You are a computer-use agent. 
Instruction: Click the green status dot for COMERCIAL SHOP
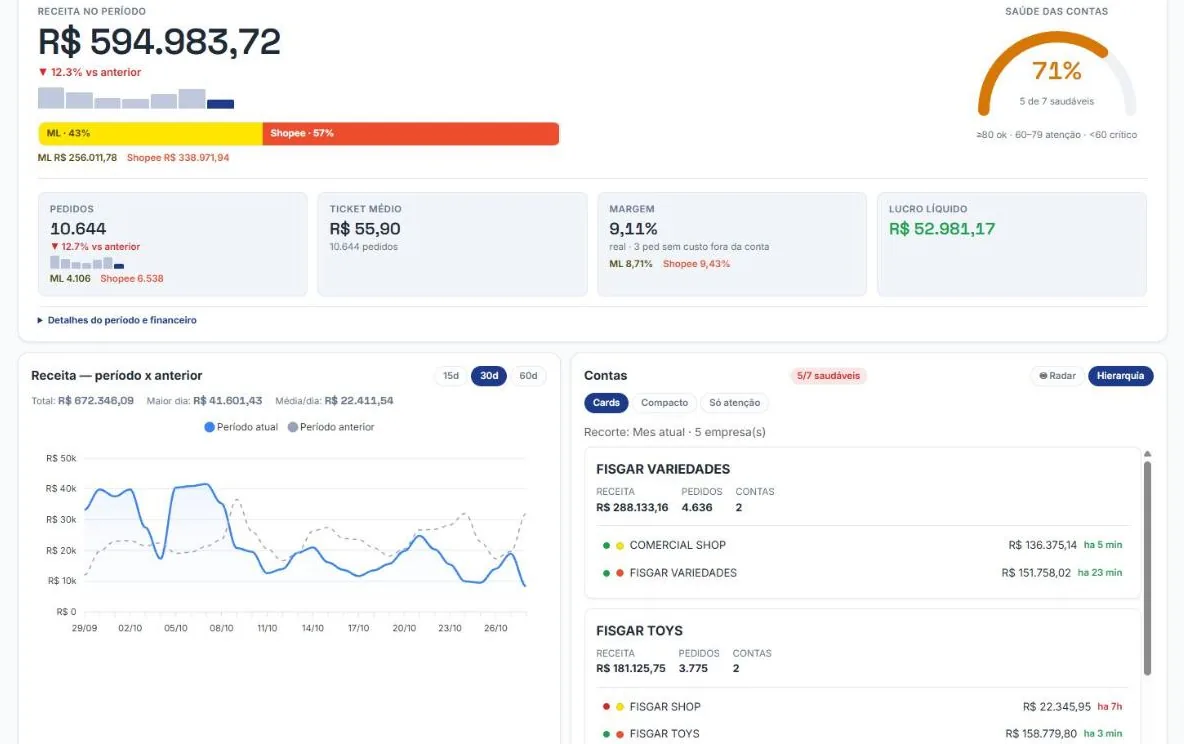click(x=606, y=545)
